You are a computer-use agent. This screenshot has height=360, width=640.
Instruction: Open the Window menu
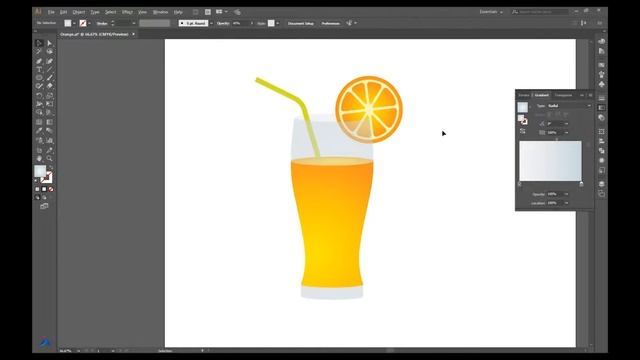coord(160,12)
